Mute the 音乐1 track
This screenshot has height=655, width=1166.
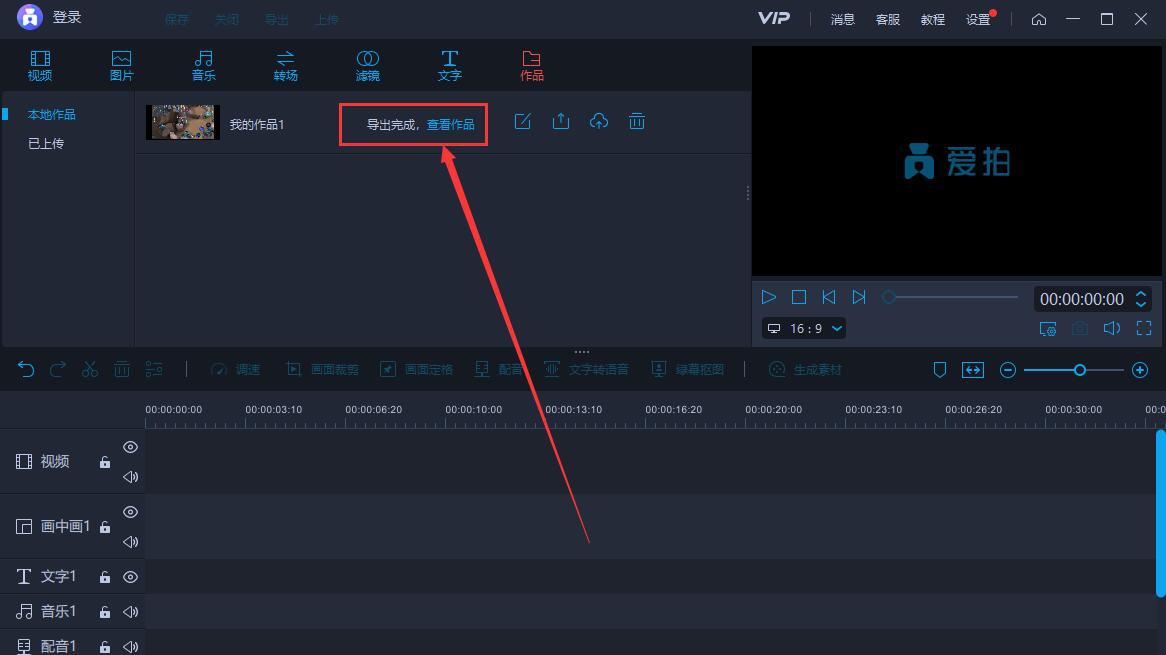point(130,612)
